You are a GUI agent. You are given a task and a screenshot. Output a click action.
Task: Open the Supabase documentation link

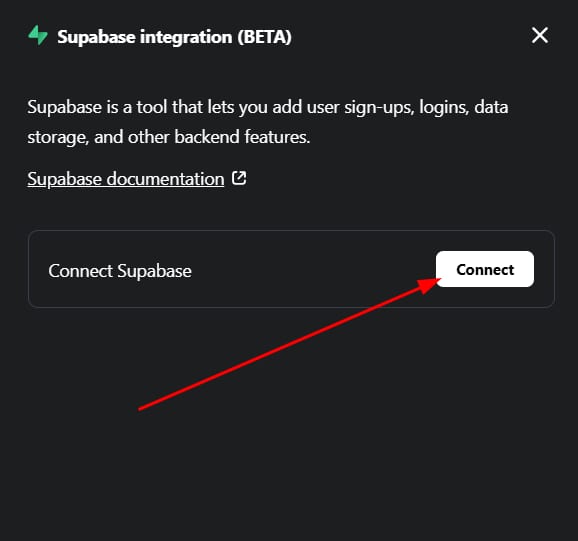coord(126,179)
